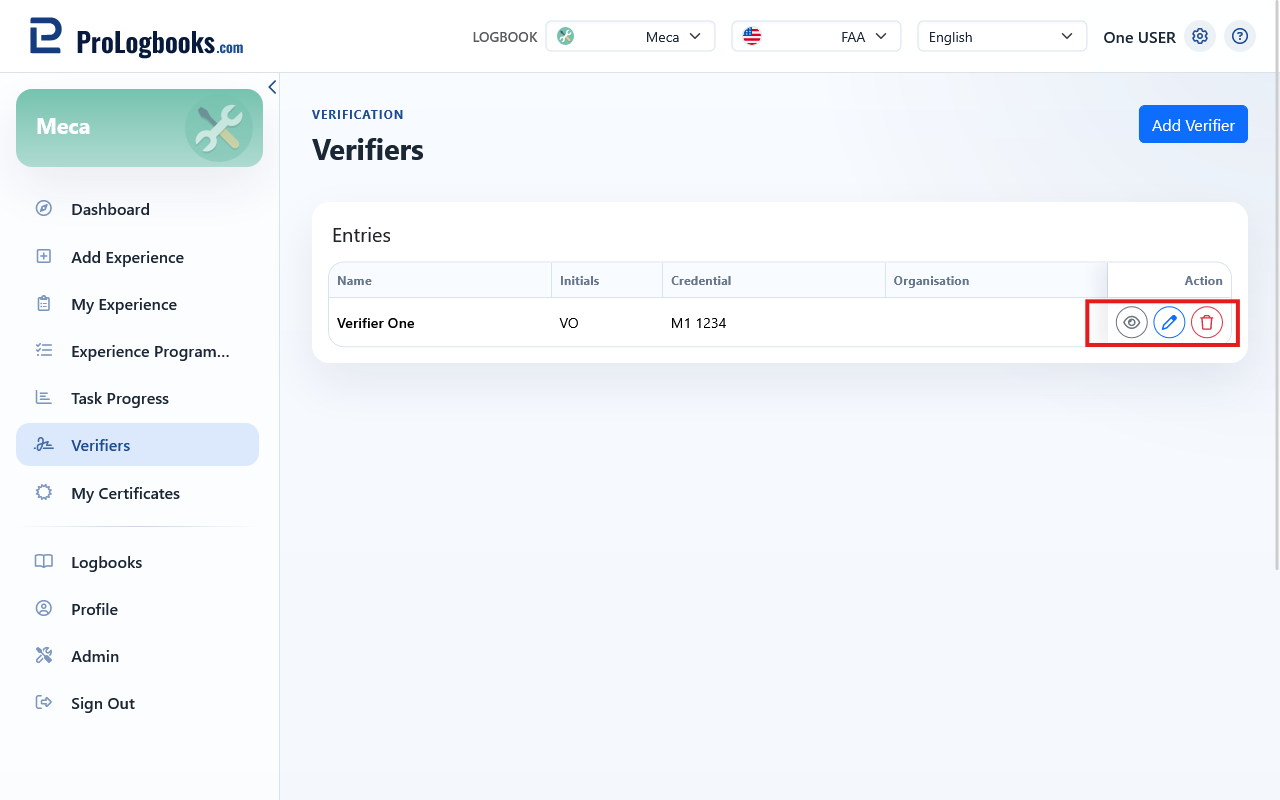
Task: Open the help question mark icon
Action: [1240, 37]
